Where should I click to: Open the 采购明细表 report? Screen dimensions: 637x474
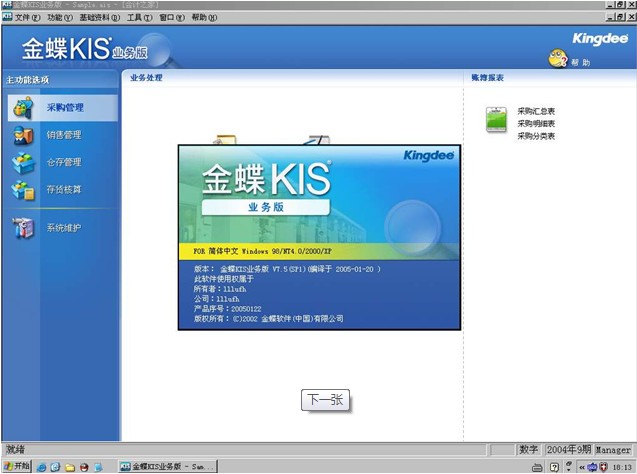click(x=536, y=123)
